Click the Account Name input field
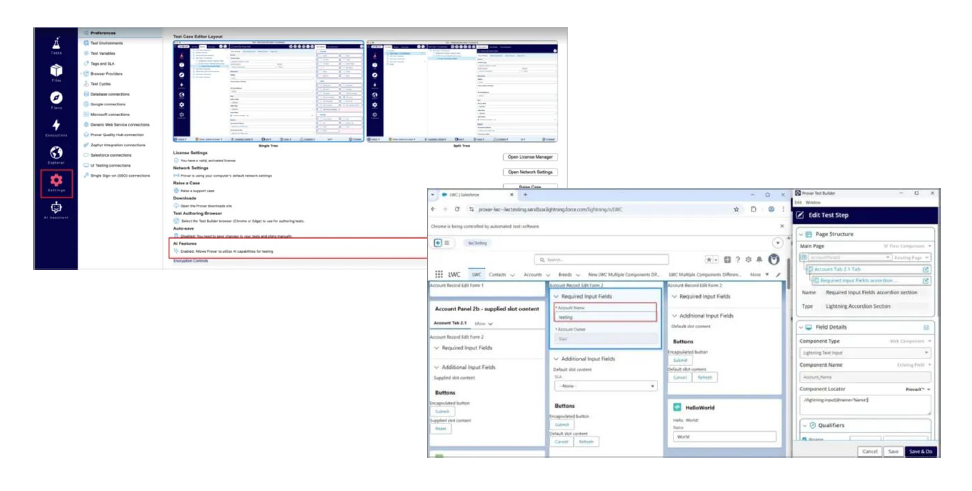The height and width of the screenshot is (491, 972). tap(604, 317)
